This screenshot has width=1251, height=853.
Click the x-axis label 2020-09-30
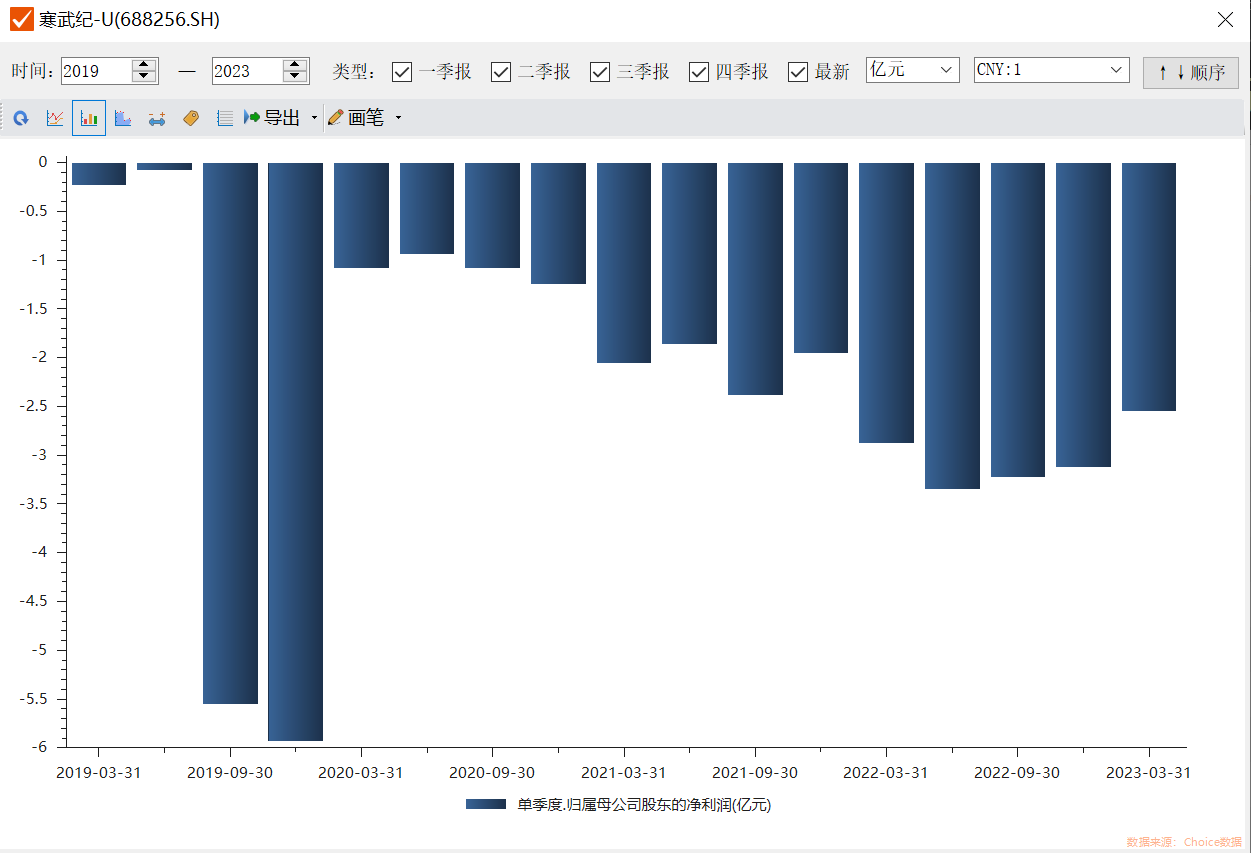492,773
